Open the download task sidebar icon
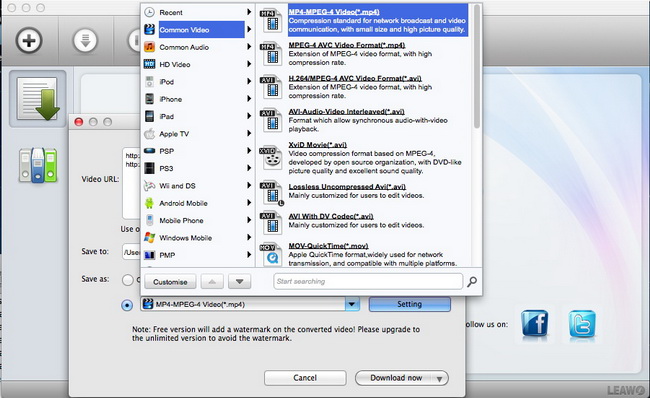 [x=38, y=99]
